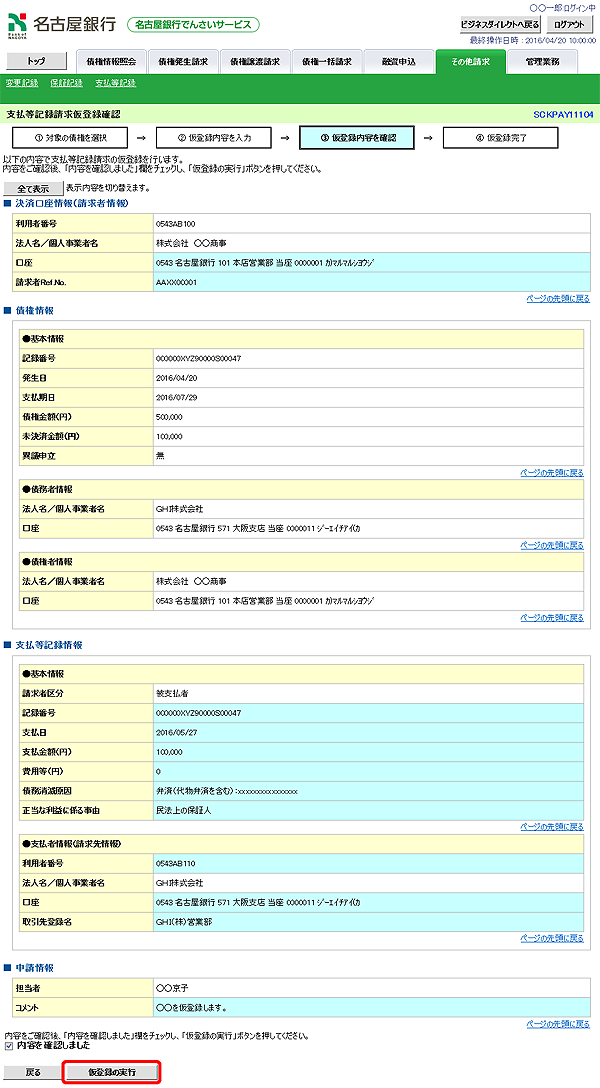
Task: Select 支払者 利用者番号 0543AB110
Action: [x=175, y=863]
